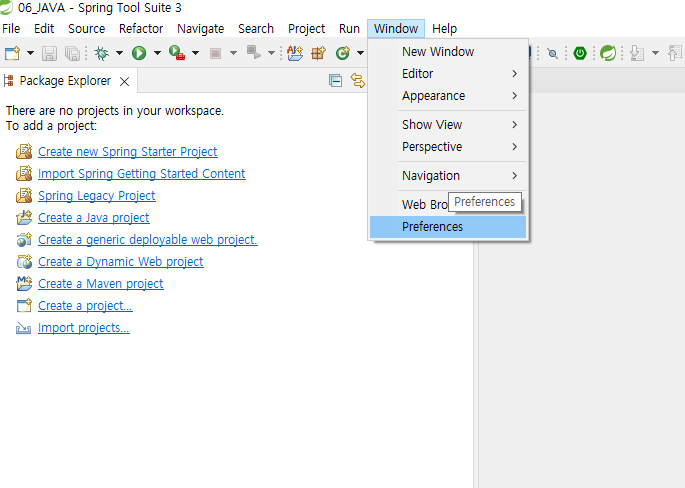Choose New Window from Window menu
The height and width of the screenshot is (488, 685).
448,52
